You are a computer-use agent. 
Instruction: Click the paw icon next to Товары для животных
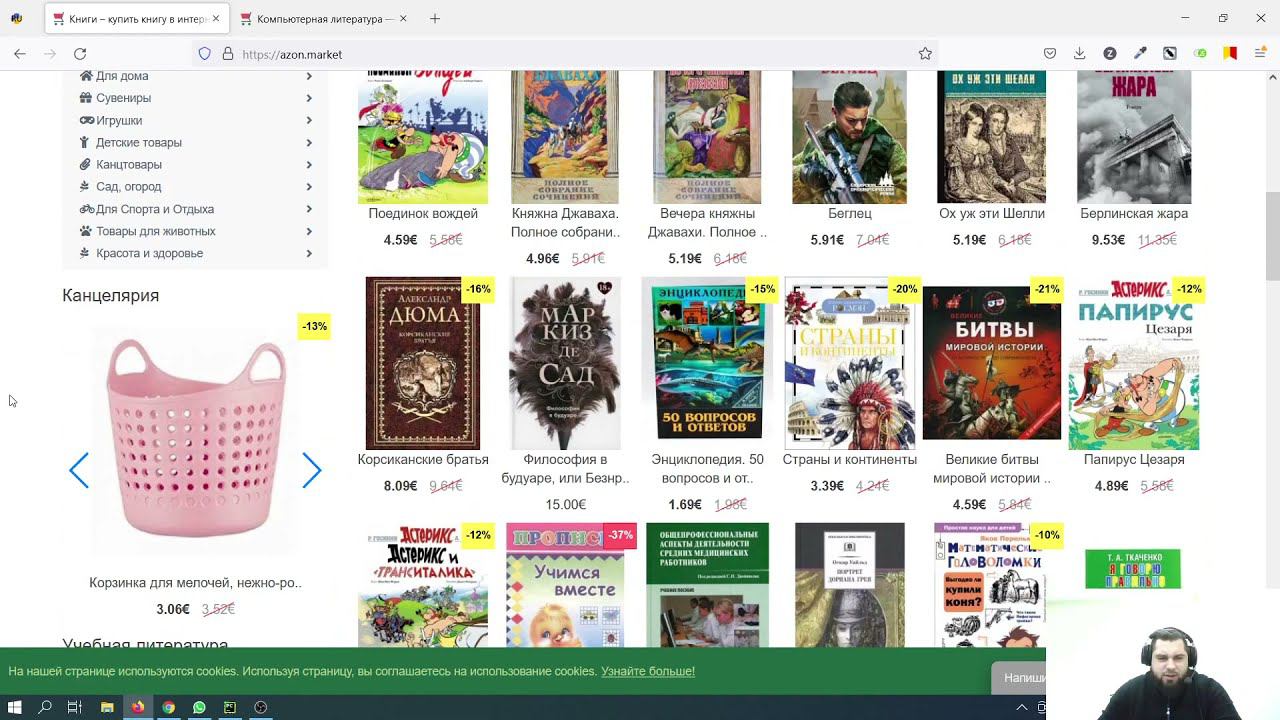(86, 231)
